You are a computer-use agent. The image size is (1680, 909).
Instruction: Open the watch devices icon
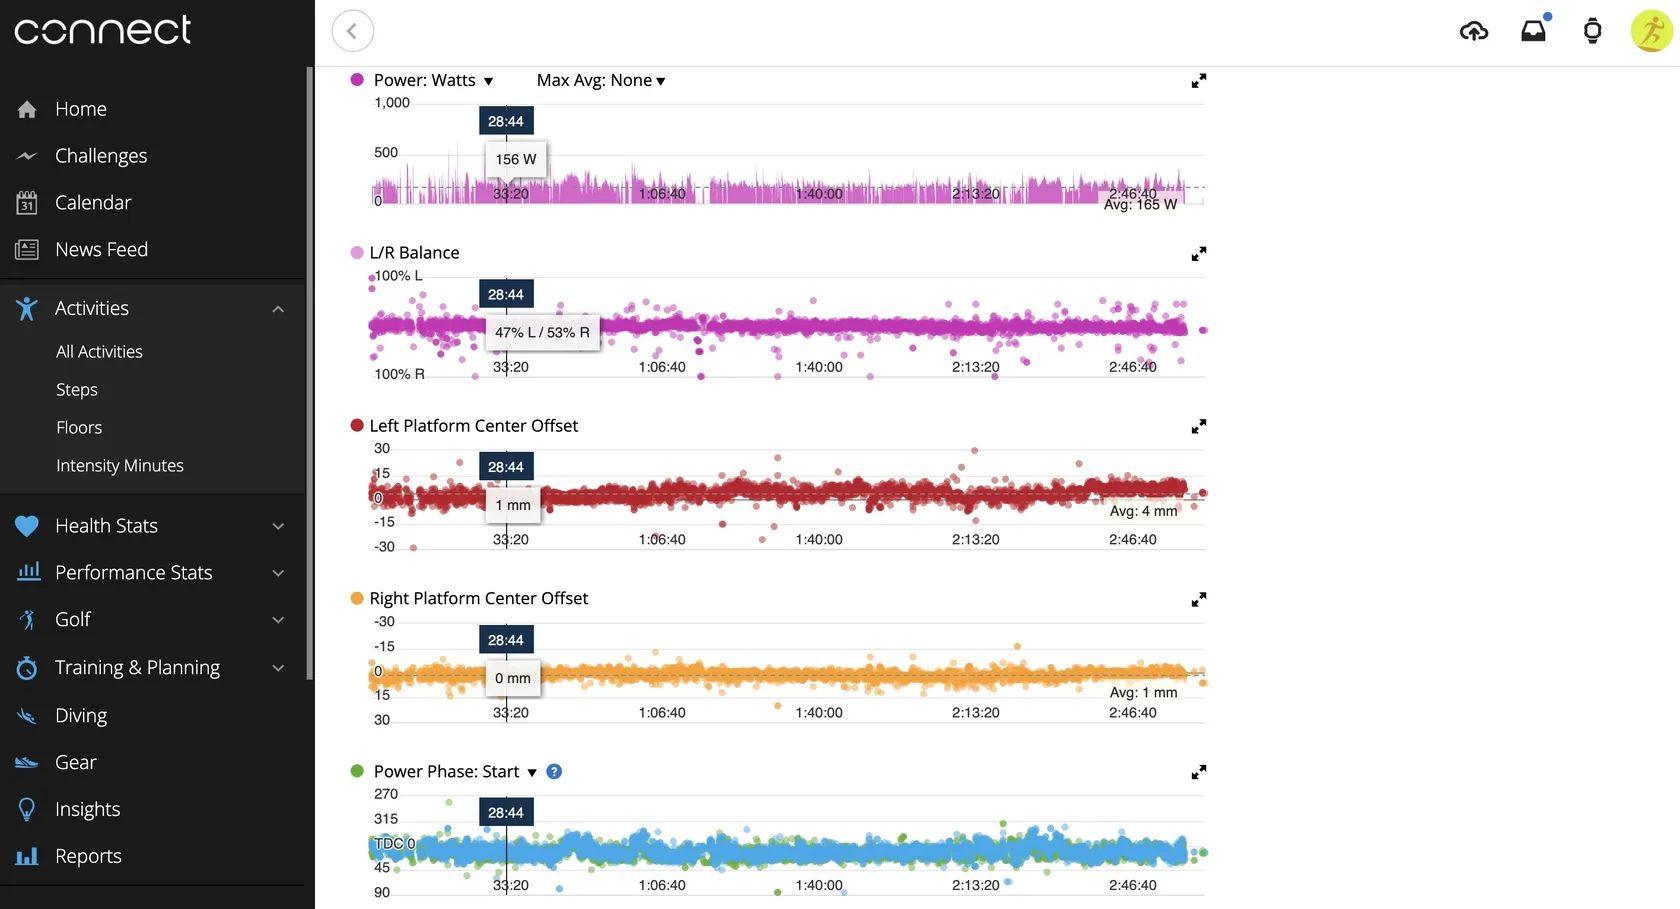click(x=1592, y=31)
